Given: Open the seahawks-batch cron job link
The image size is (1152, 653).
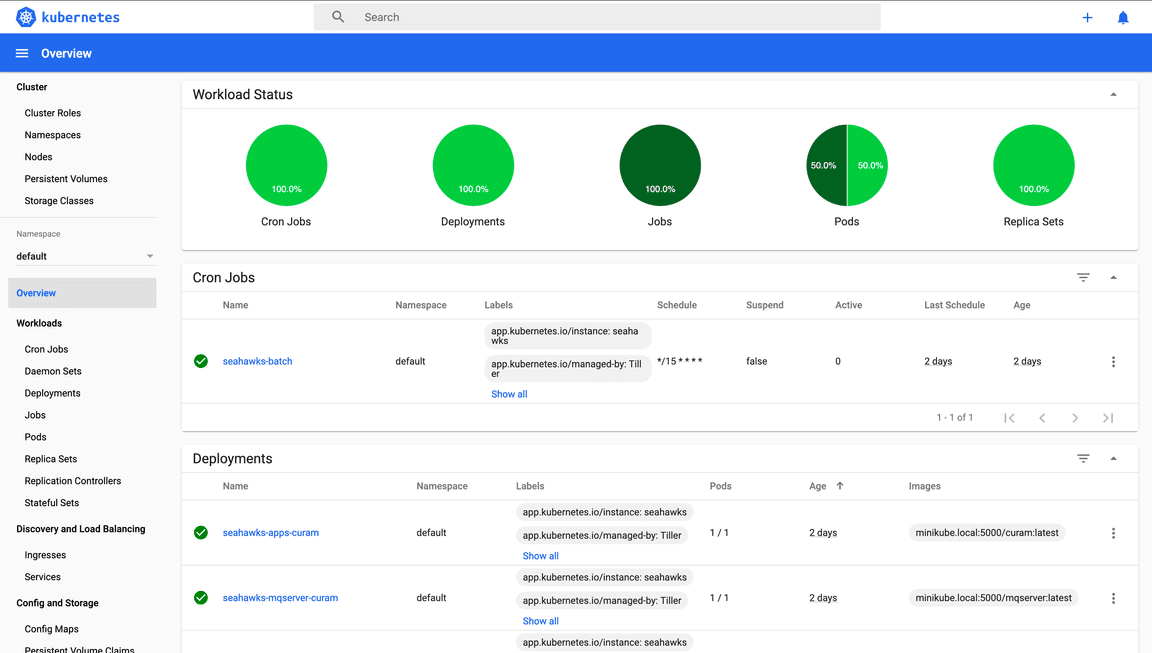Looking at the screenshot, I should tap(257, 361).
